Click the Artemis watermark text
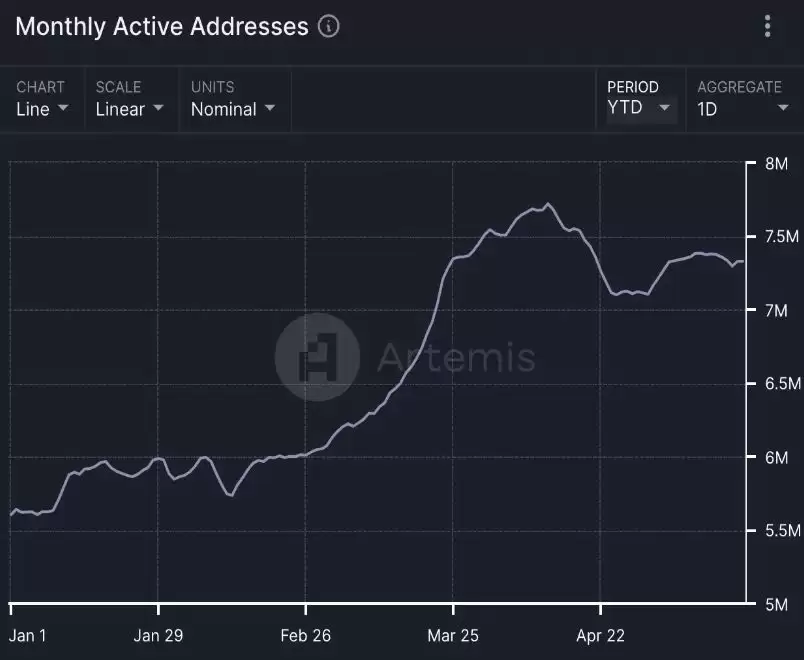This screenshot has height=660, width=804. [456, 357]
